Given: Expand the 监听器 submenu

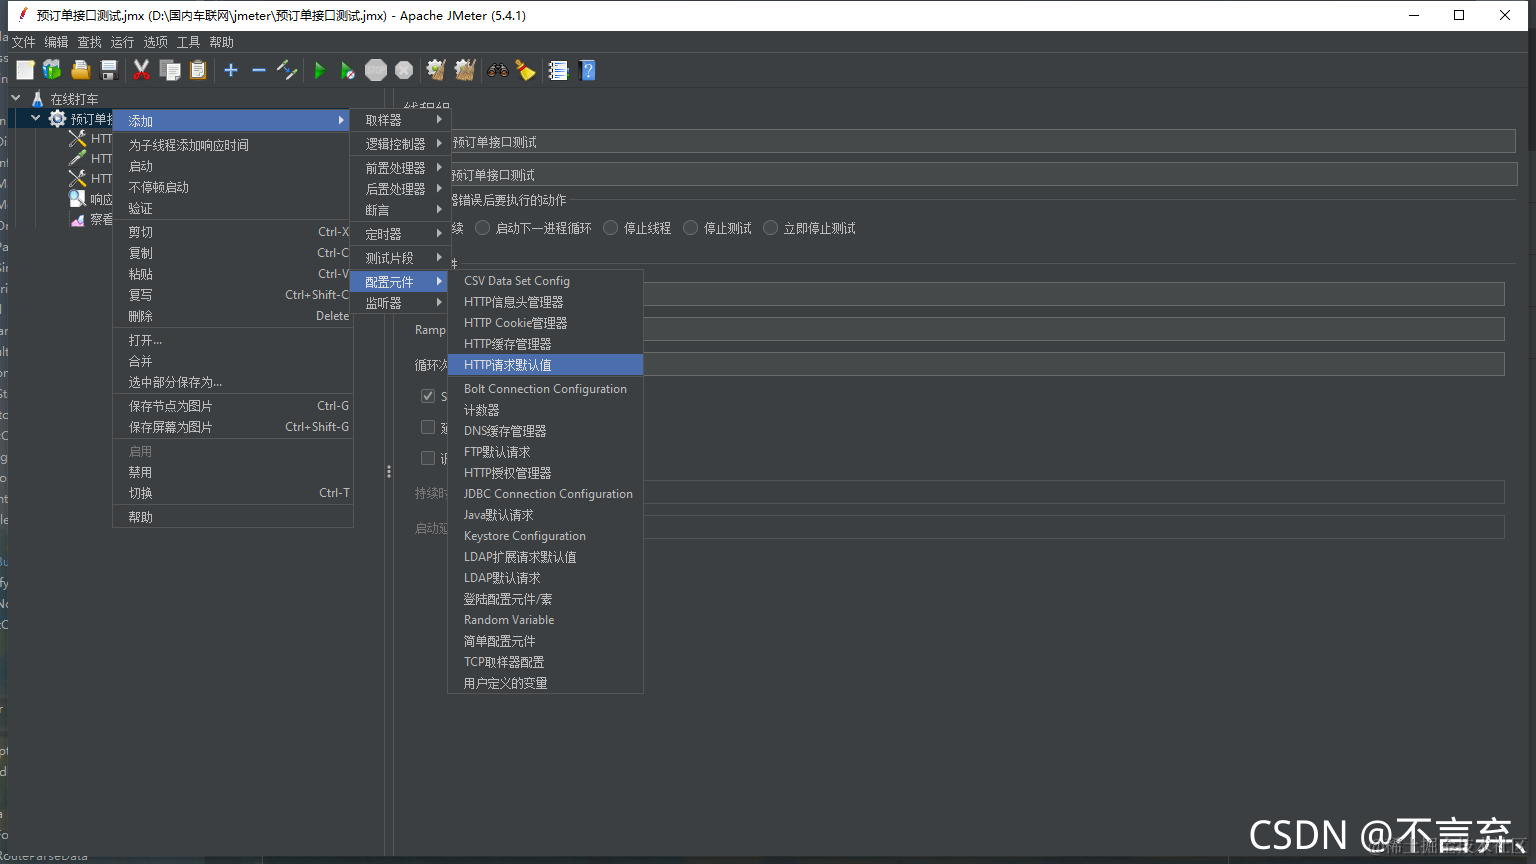Looking at the screenshot, I should pos(401,303).
